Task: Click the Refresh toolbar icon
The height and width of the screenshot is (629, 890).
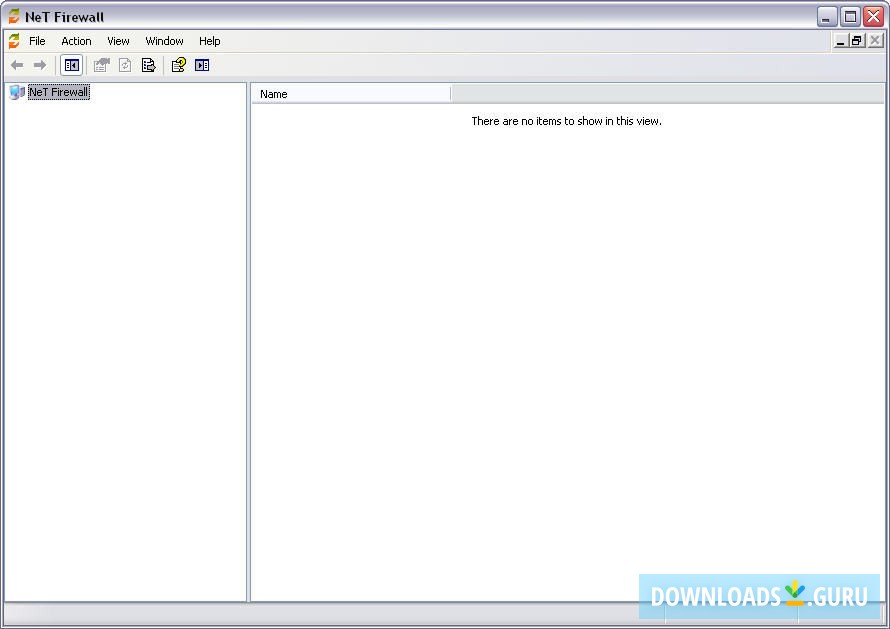Action: (125, 65)
